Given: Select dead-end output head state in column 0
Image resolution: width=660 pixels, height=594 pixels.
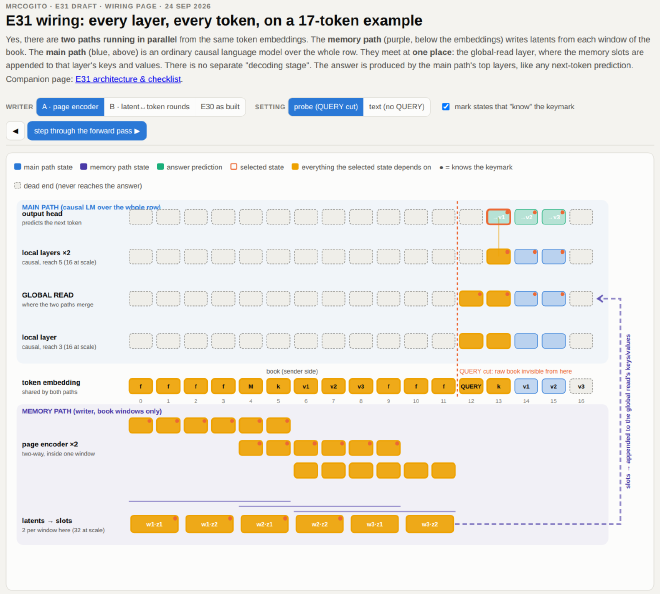Looking at the screenshot, I should click(x=141, y=217).
